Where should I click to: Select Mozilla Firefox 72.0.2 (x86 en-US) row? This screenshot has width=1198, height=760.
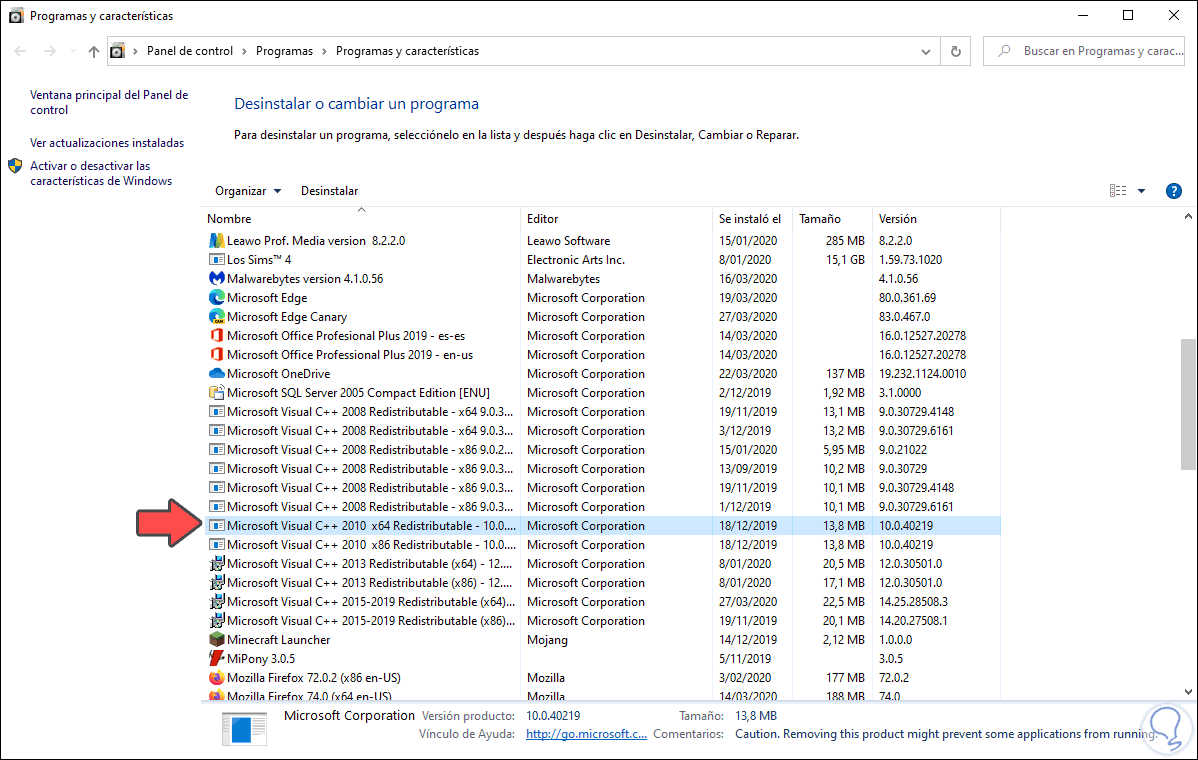point(602,678)
